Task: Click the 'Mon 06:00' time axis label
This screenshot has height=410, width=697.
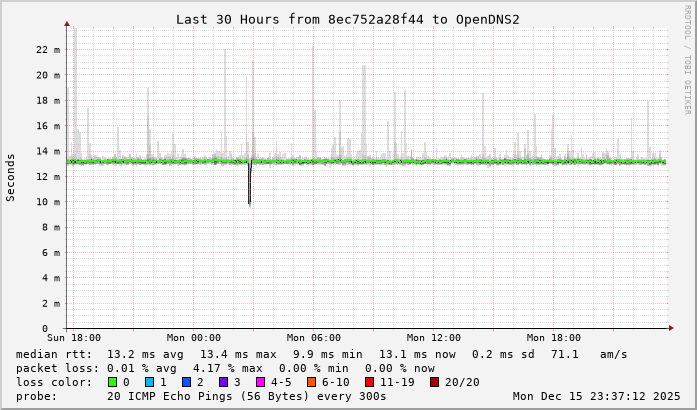Action: pyautogui.click(x=313, y=338)
